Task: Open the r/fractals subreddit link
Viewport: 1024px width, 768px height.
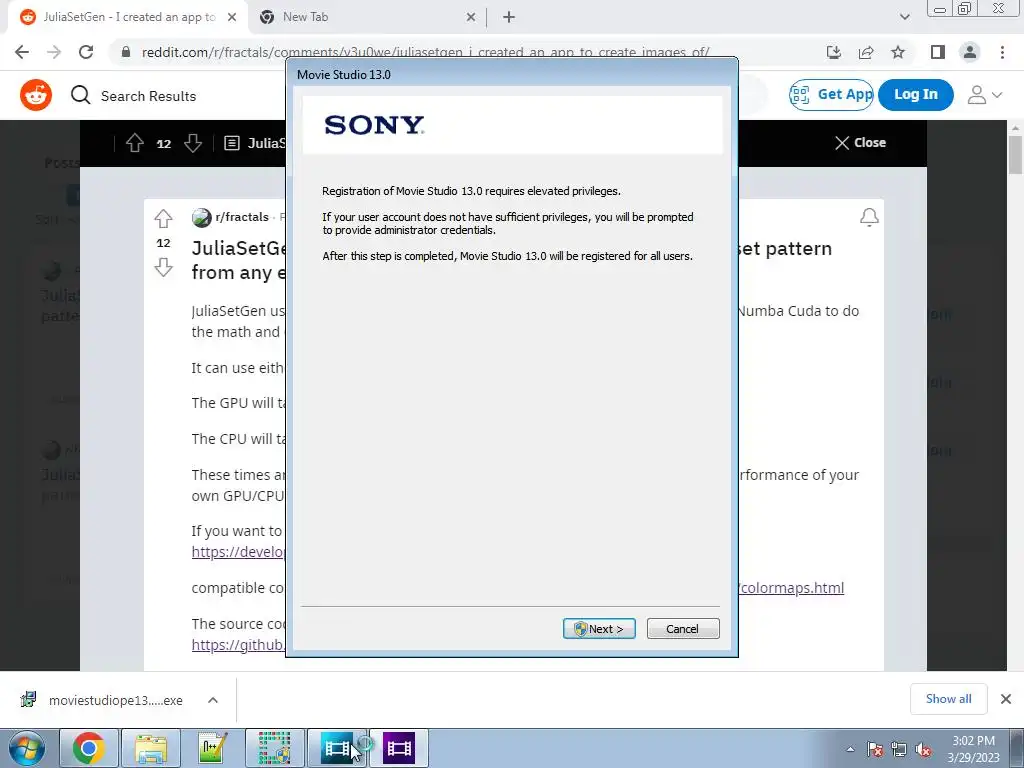Action: click(x=242, y=217)
